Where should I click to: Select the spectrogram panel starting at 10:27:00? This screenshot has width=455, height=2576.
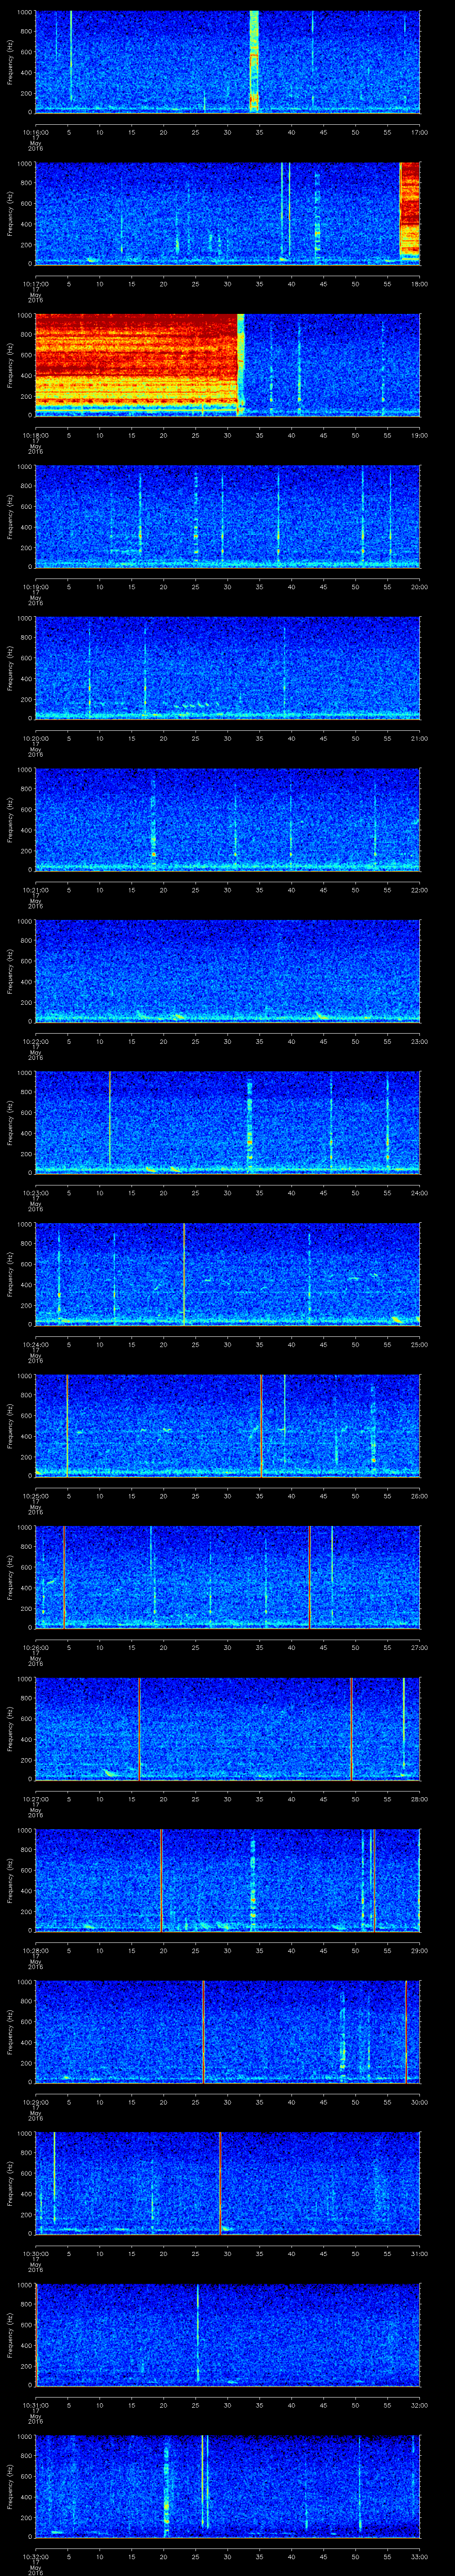click(227, 1728)
